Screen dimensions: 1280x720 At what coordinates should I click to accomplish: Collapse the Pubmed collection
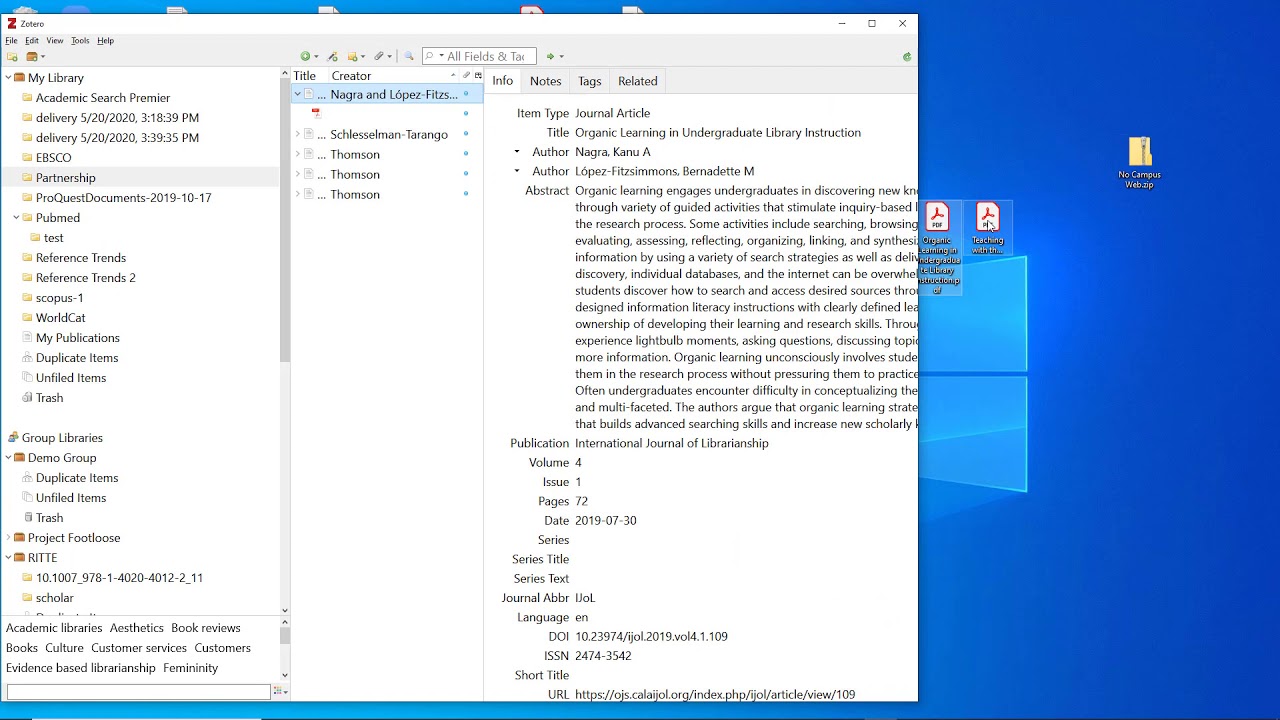coord(16,218)
